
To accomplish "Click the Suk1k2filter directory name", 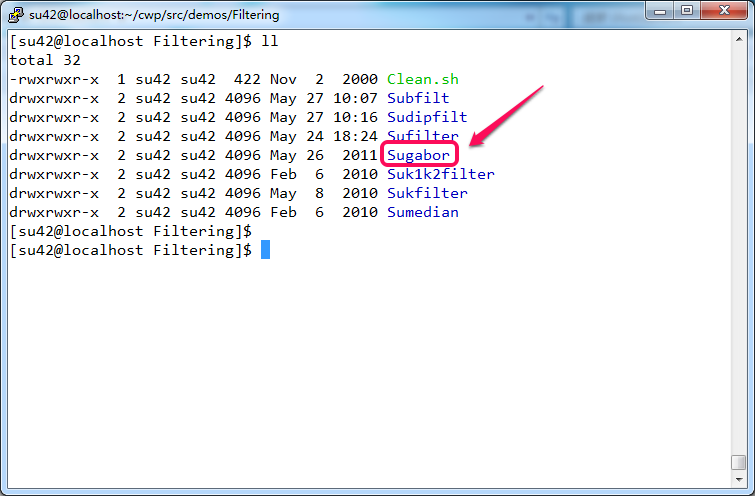I will pyautogui.click(x=441, y=174).
